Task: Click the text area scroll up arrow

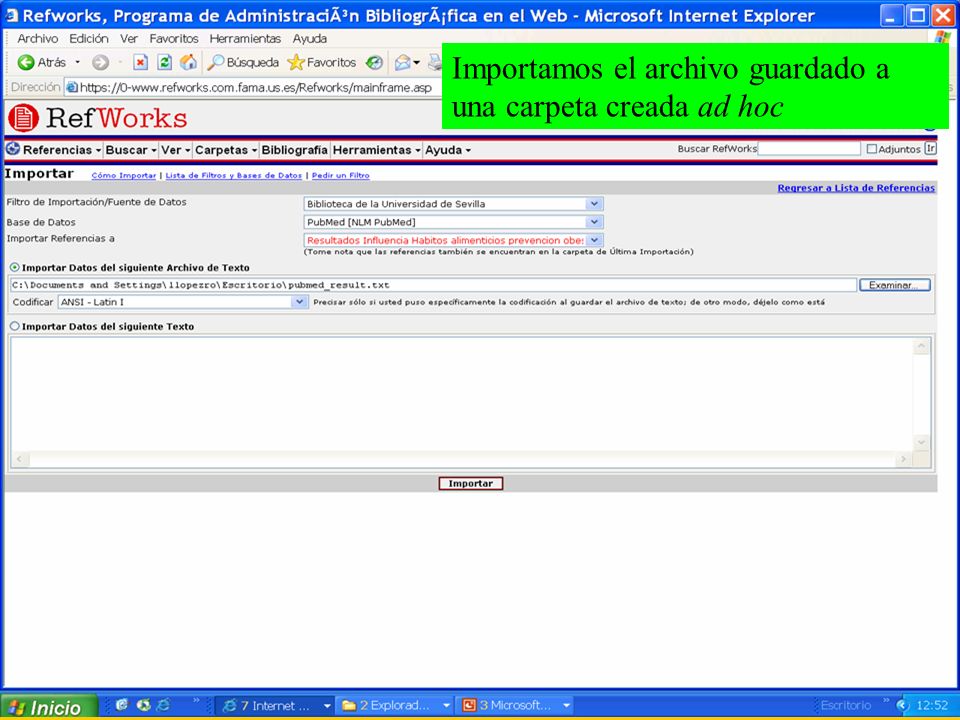Action: [921, 347]
